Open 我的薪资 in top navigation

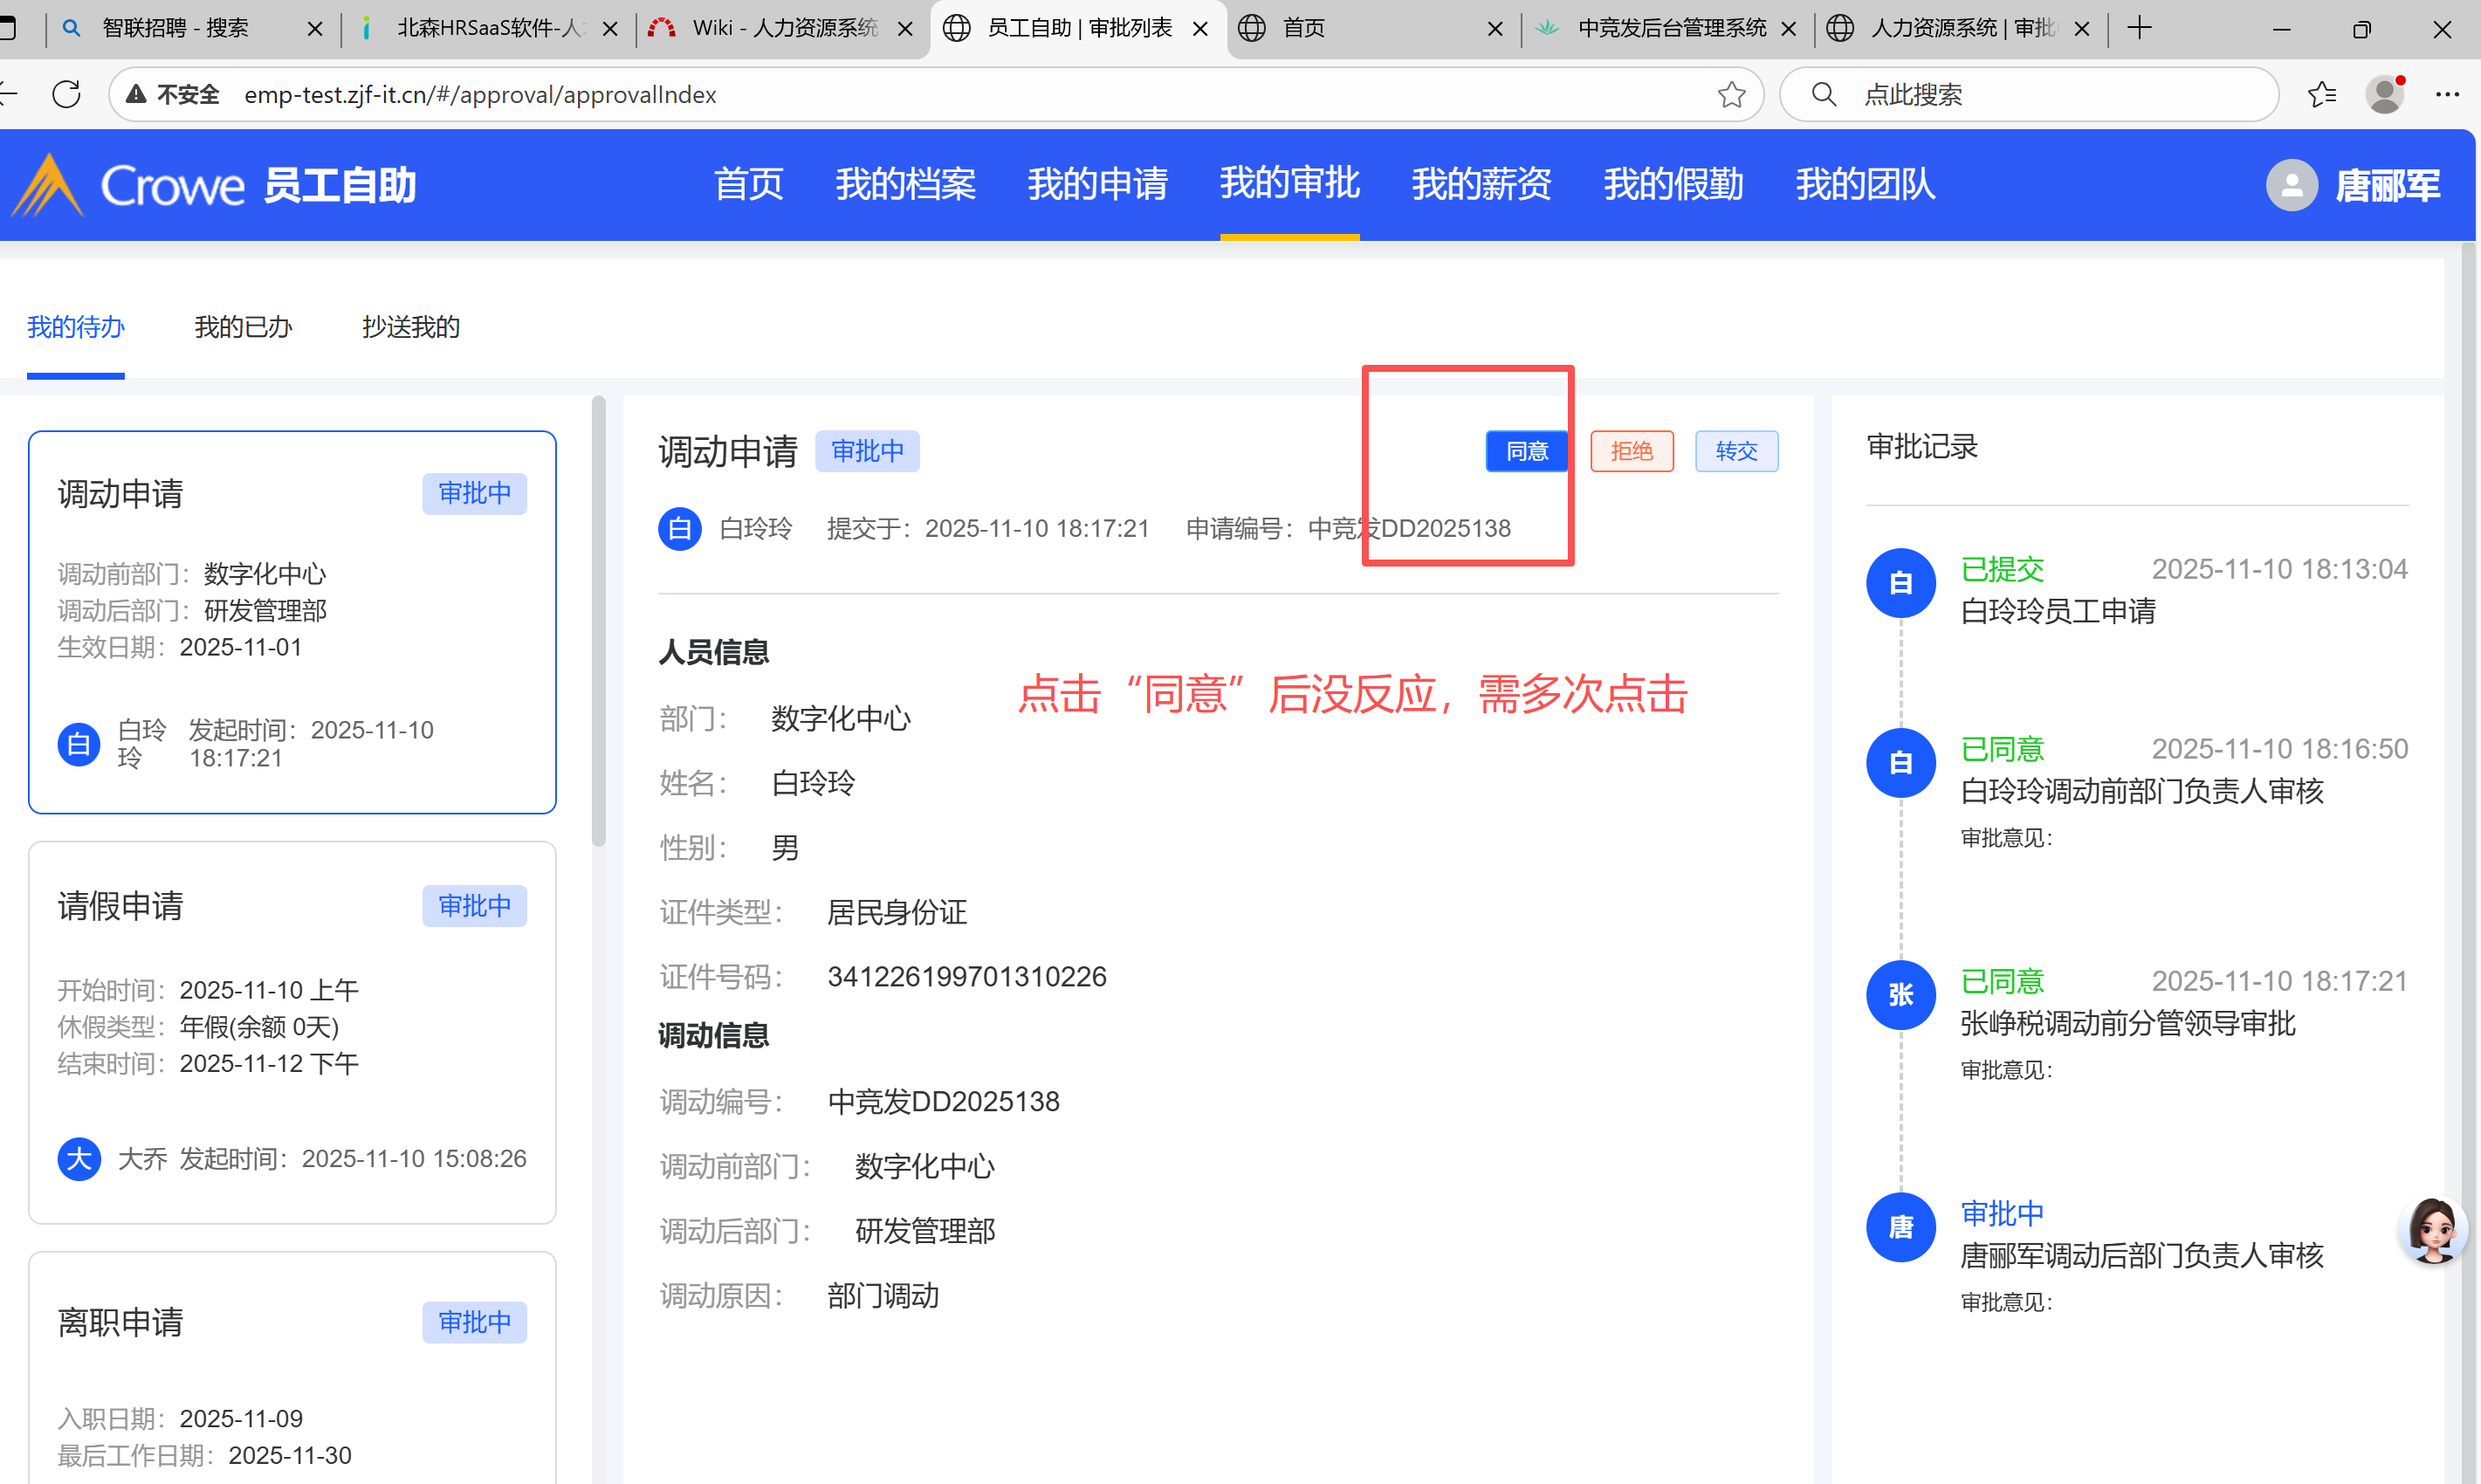click(x=1481, y=184)
